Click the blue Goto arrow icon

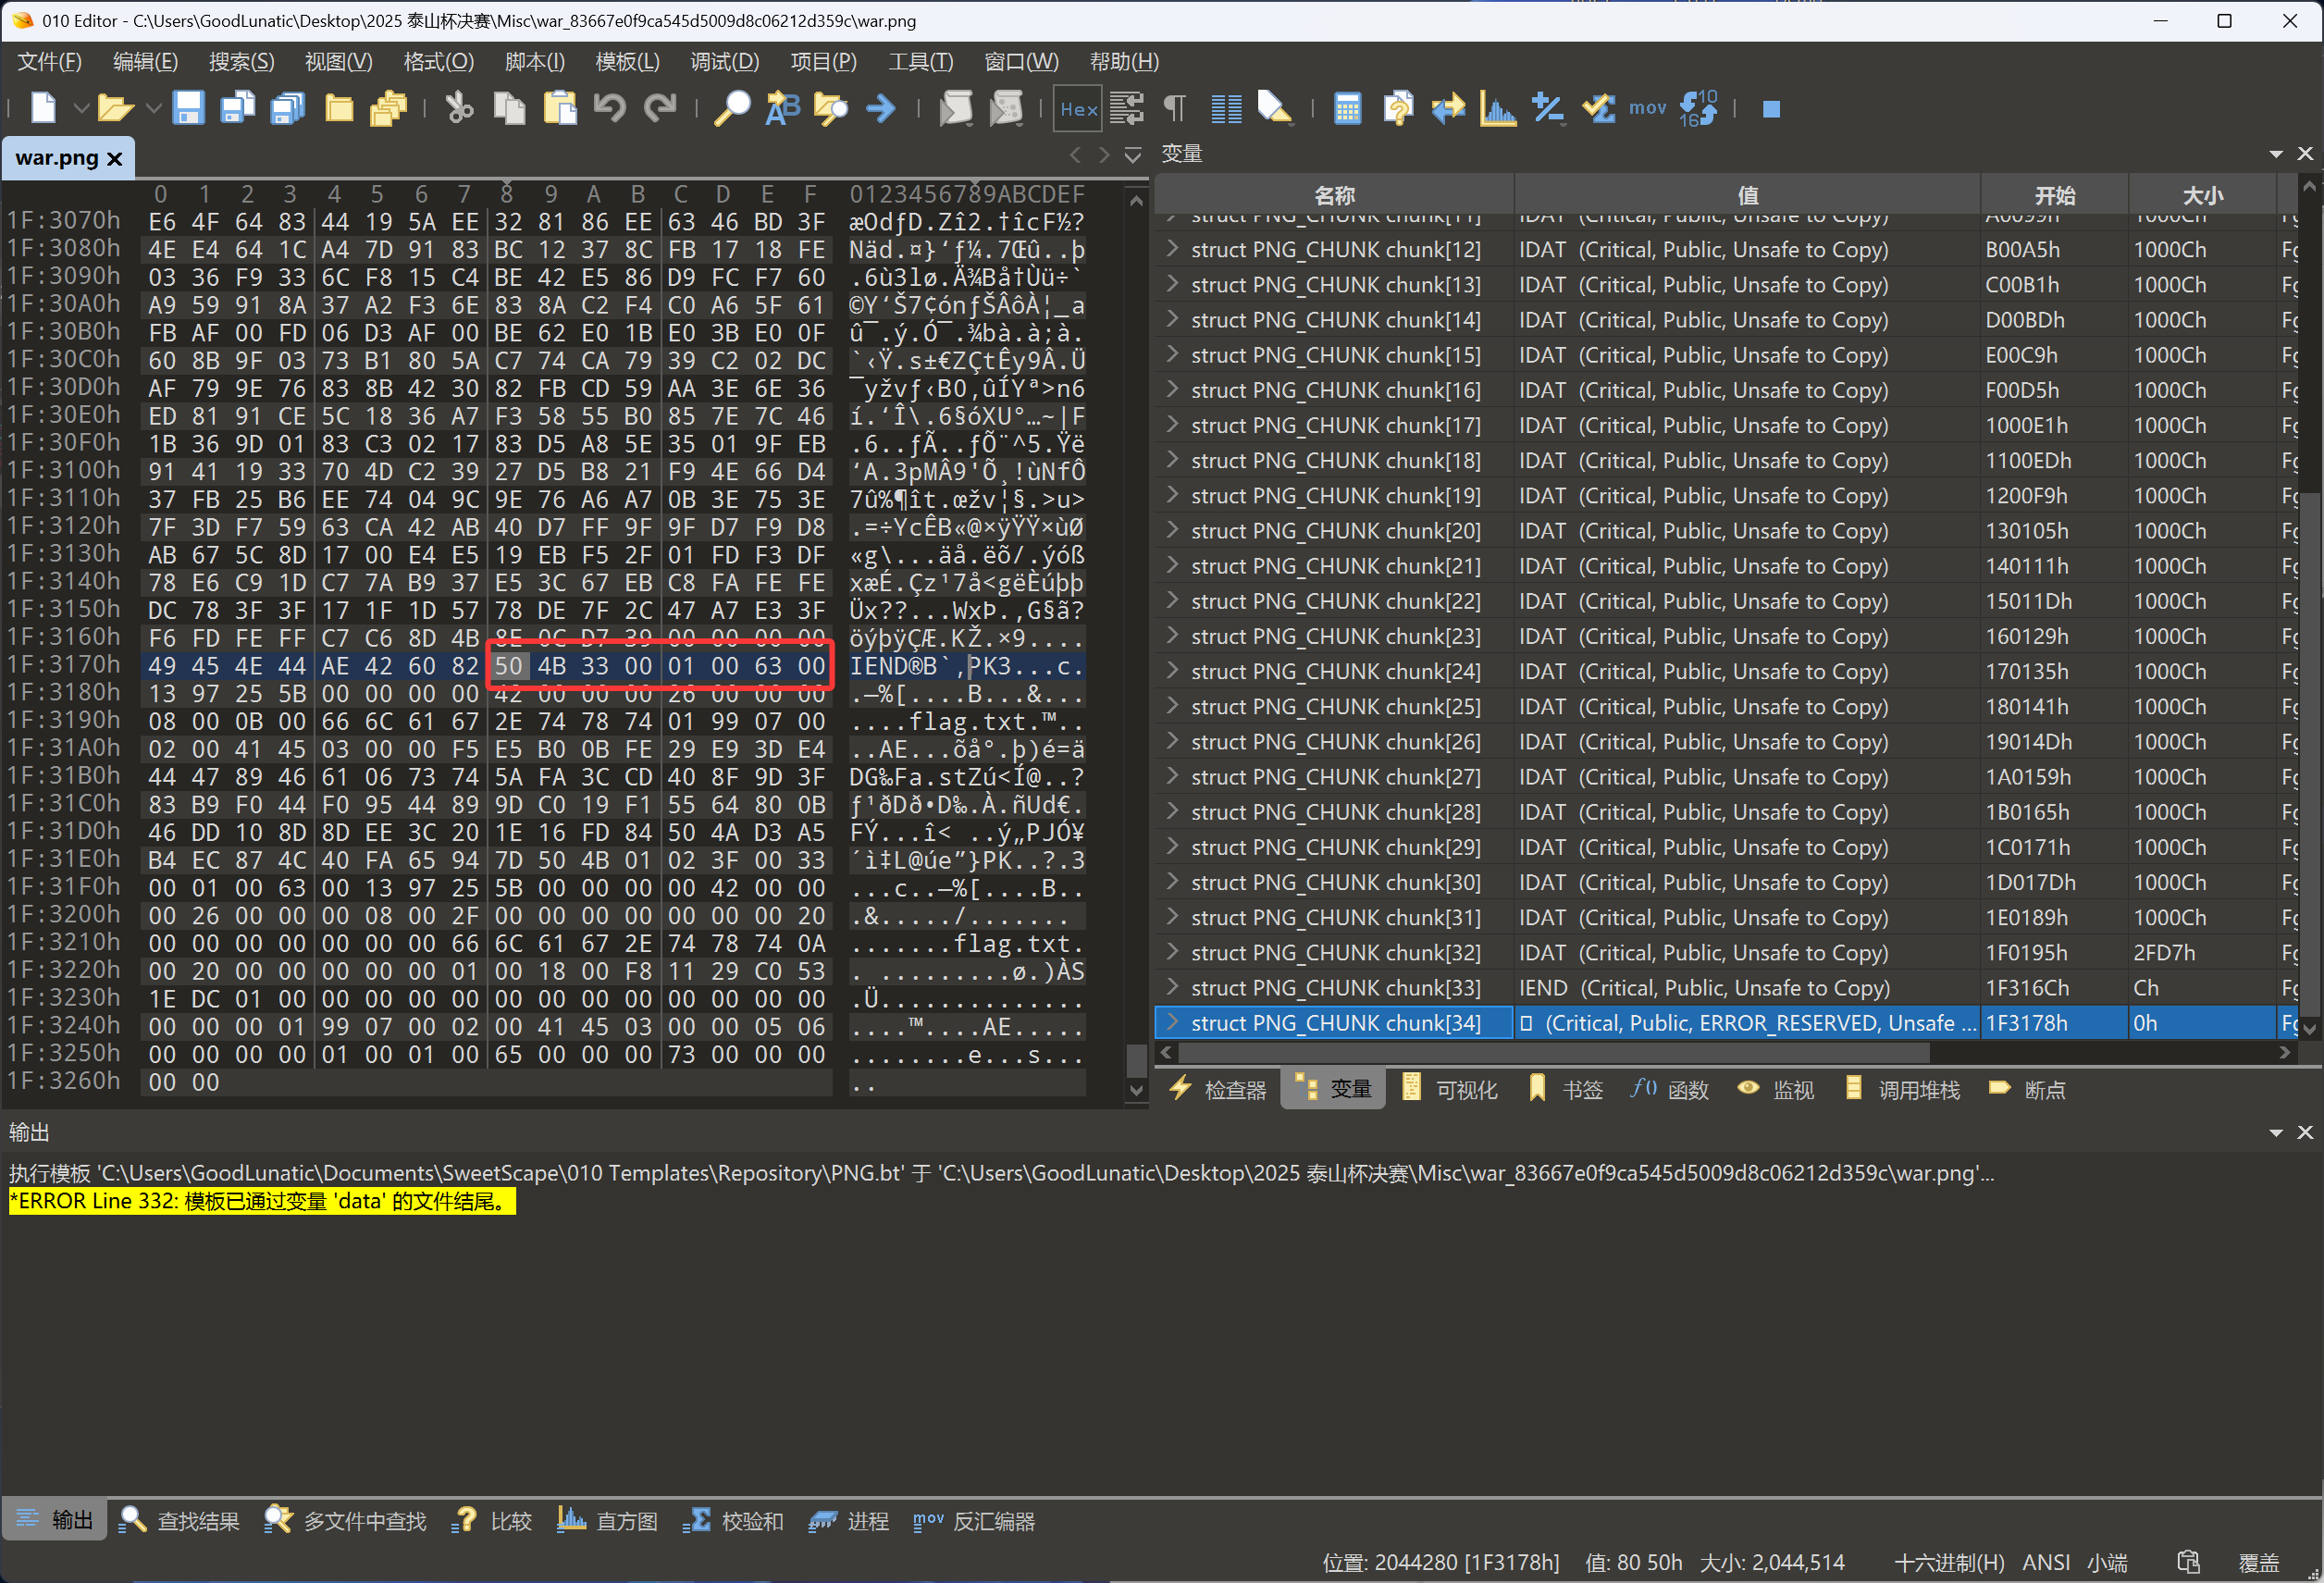880,108
